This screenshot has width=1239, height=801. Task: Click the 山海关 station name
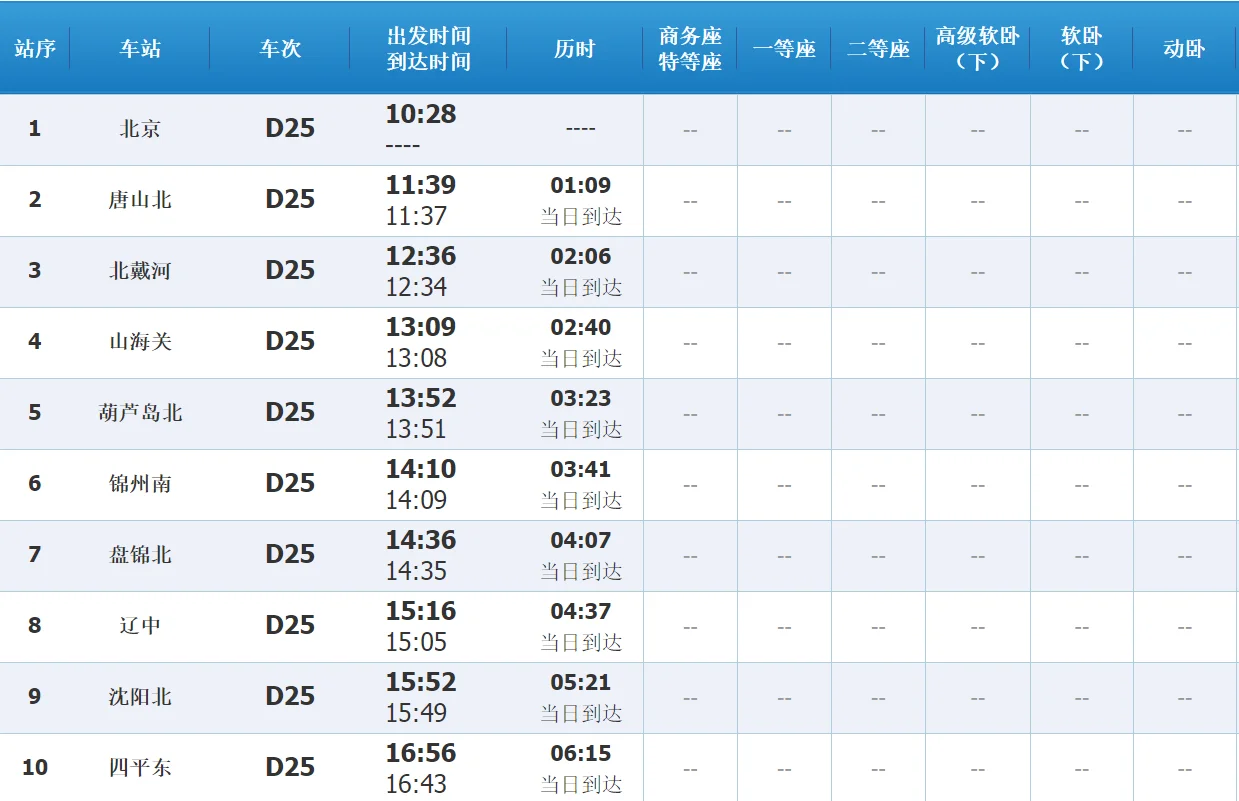click(139, 342)
